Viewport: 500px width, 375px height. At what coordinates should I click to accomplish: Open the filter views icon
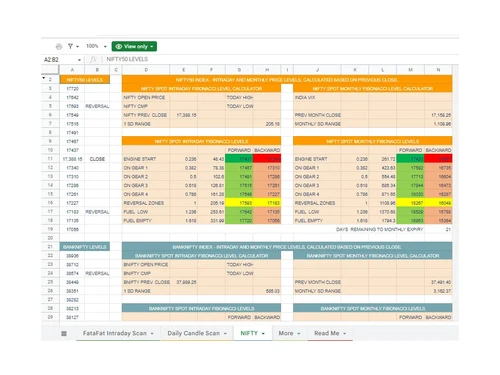[70, 46]
